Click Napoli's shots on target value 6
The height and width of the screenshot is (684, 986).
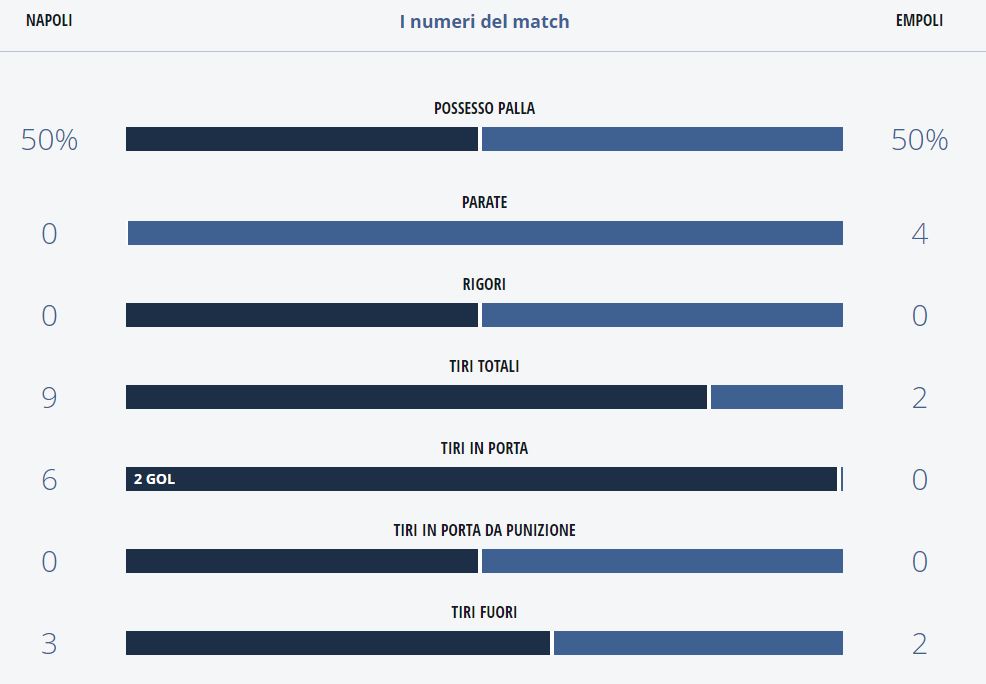[x=49, y=480]
